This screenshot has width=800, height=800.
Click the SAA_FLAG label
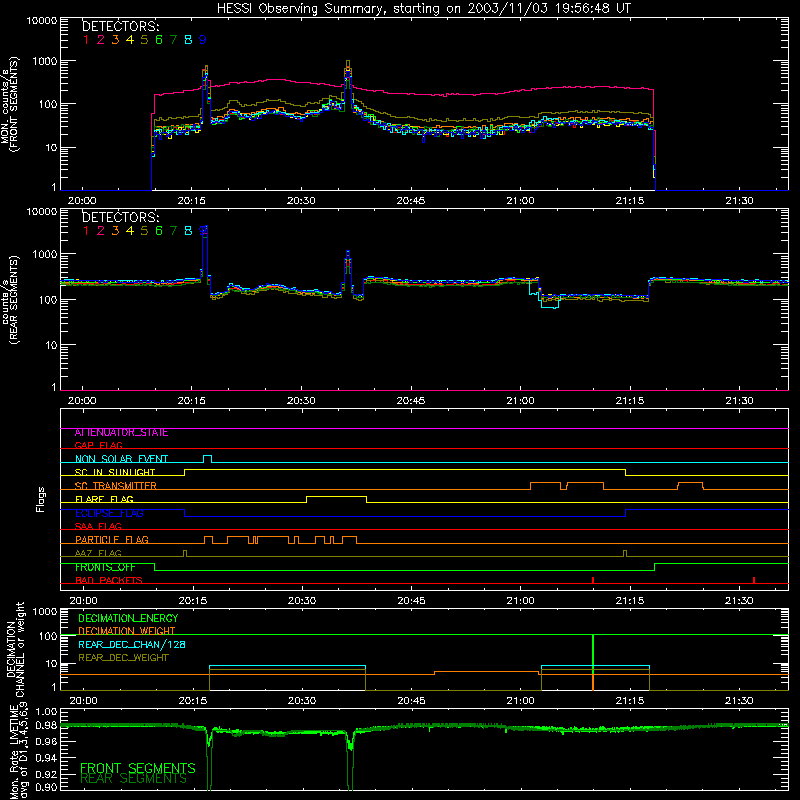pos(98,526)
